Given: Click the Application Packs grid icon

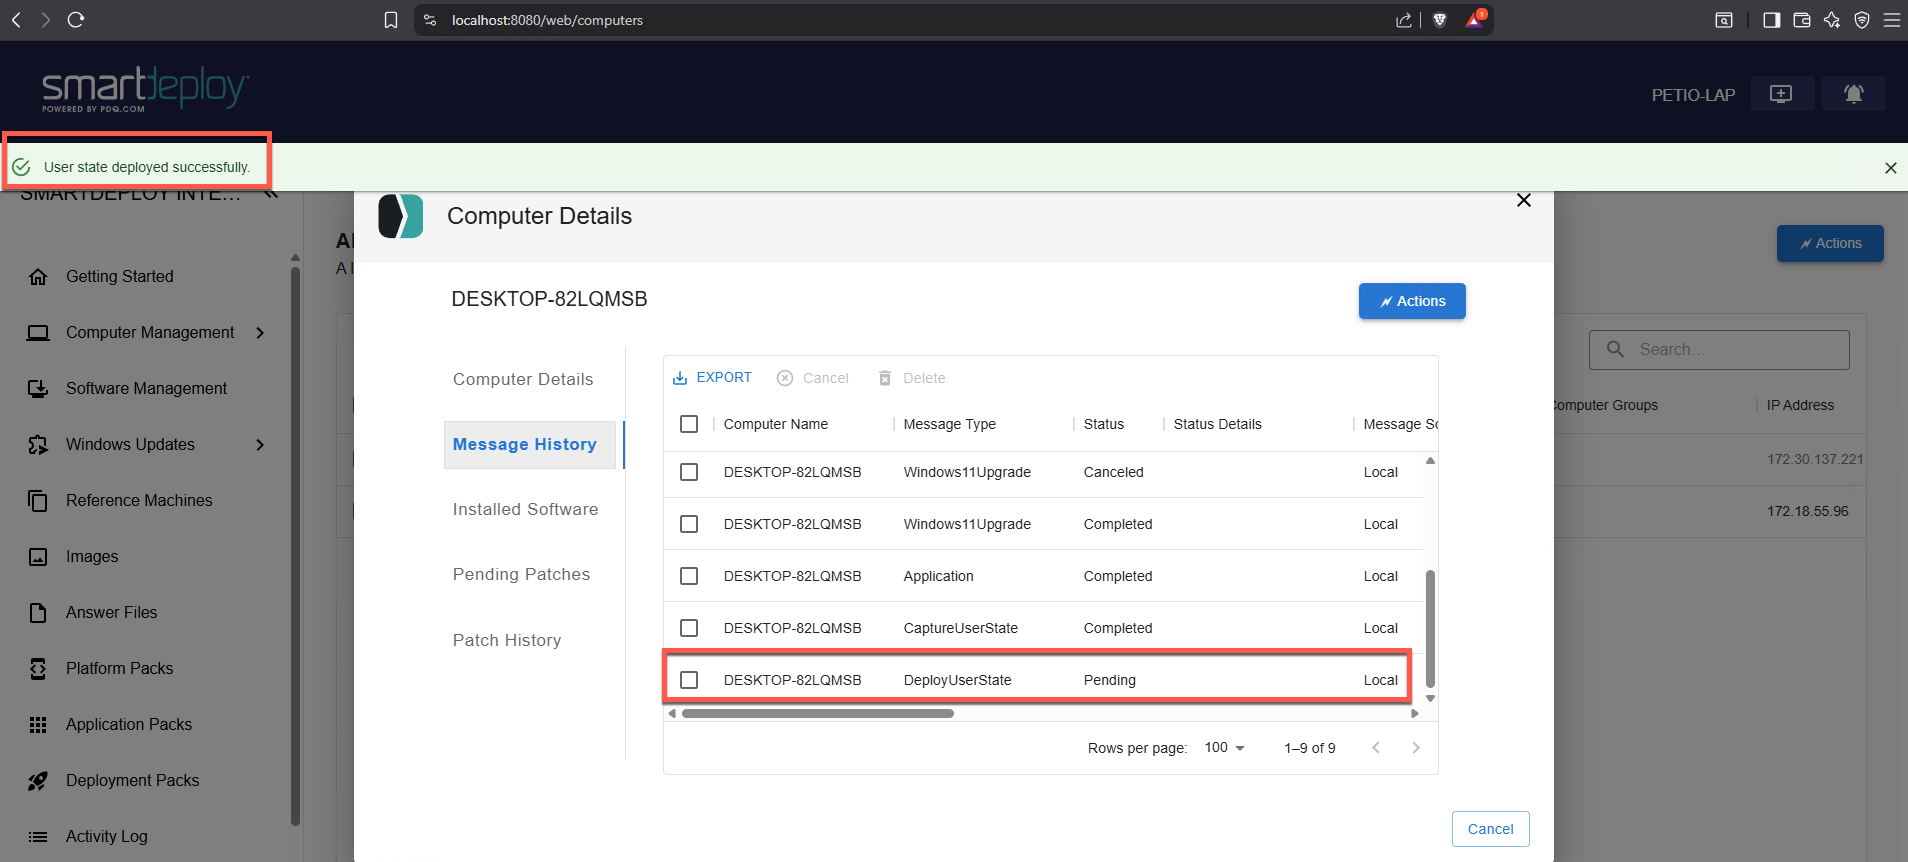Looking at the screenshot, I should [x=38, y=725].
